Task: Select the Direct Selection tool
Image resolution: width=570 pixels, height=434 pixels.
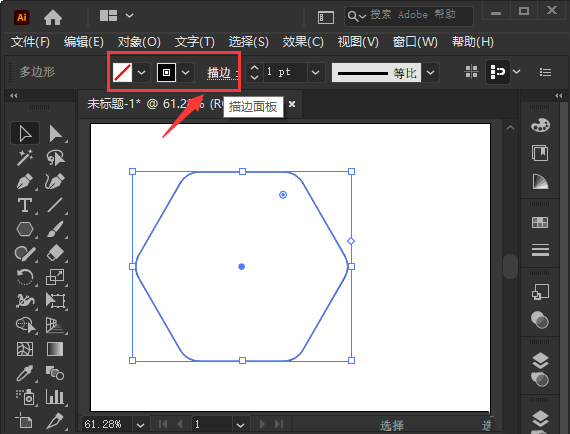Action: (56, 134)
